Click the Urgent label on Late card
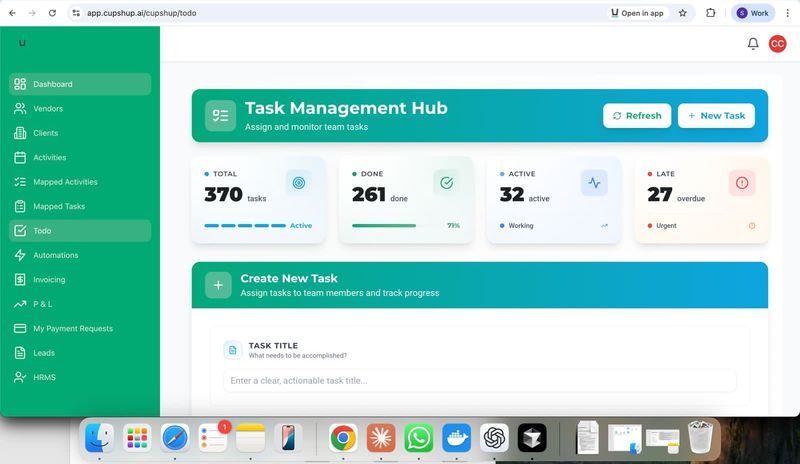 (666, 226)
